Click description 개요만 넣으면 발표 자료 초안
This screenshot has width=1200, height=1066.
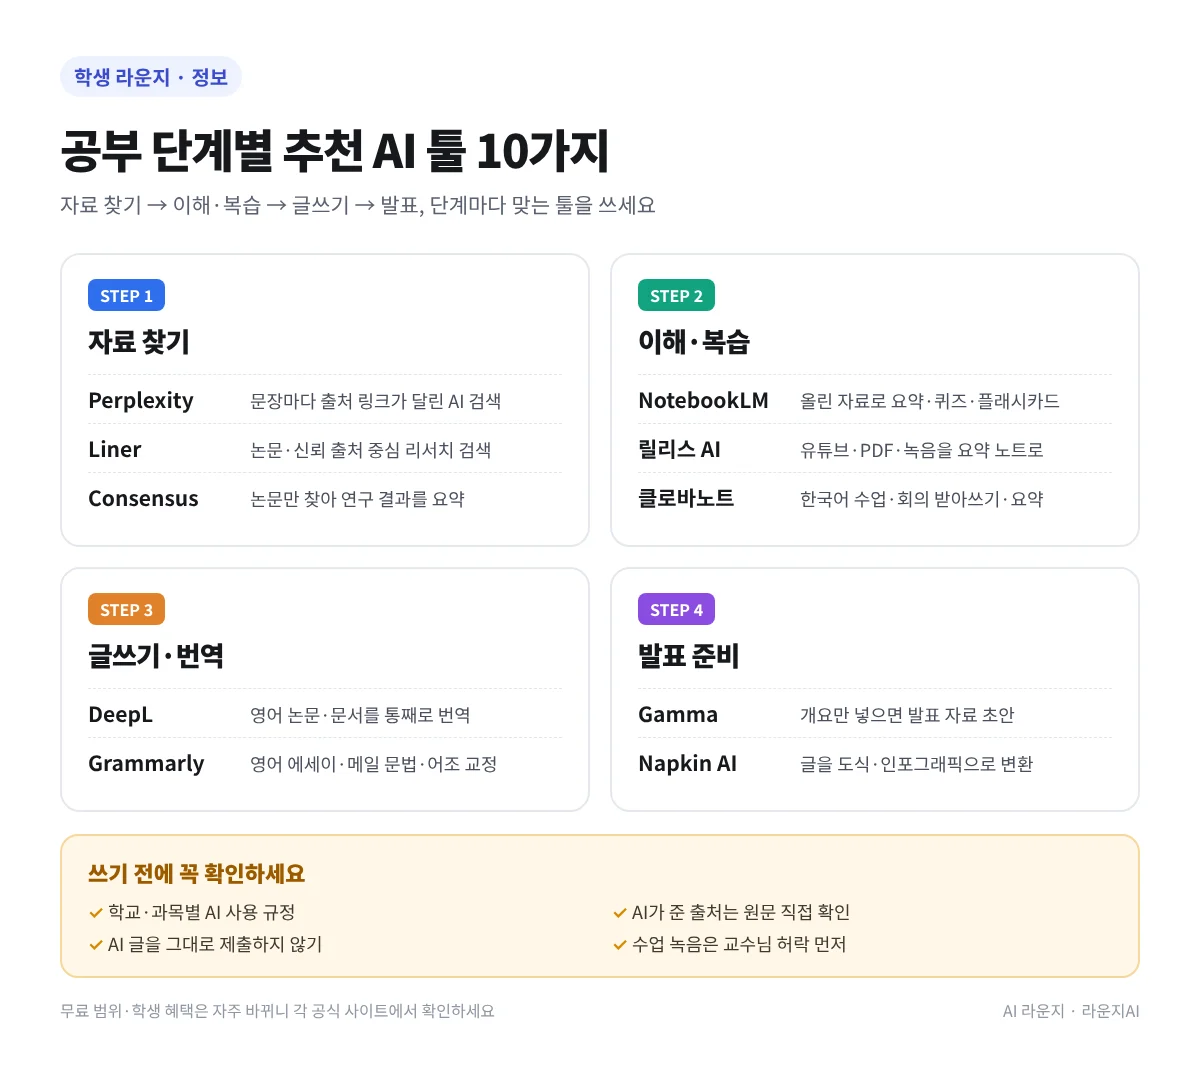coord(907,715)
